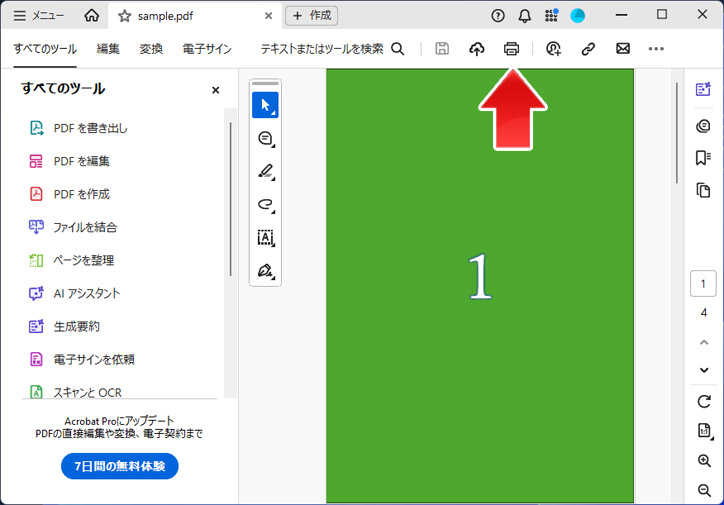
Task: Click the copy link chain icon
Action: tap(588, 48)
